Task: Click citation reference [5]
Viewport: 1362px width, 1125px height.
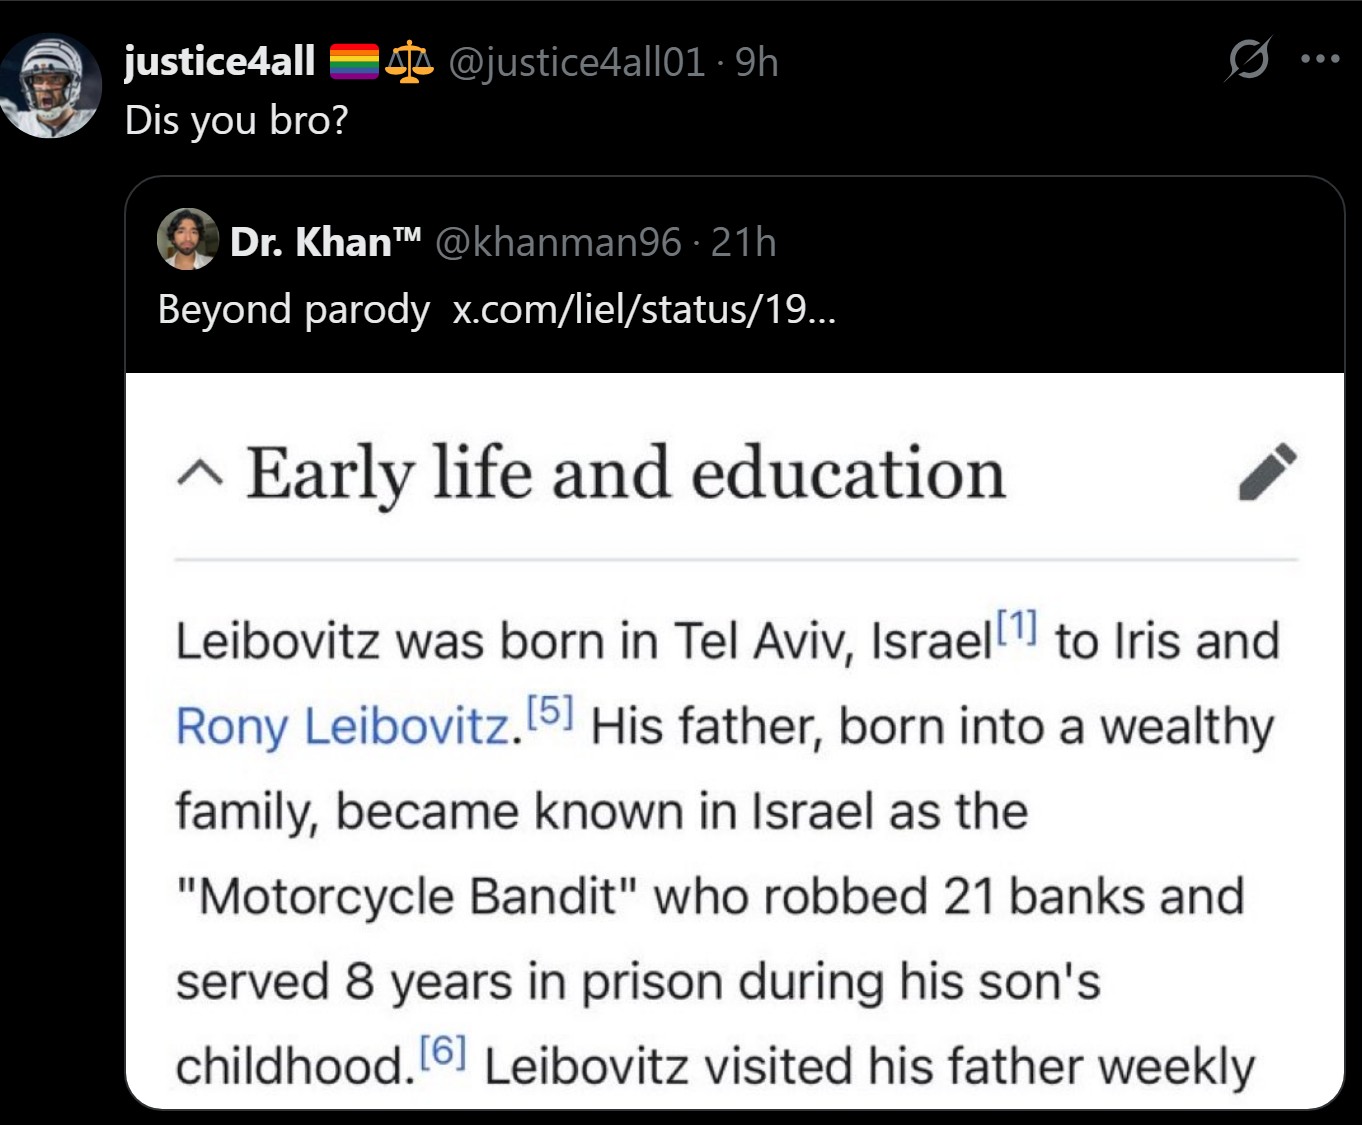Action: (x=549, y=711)
